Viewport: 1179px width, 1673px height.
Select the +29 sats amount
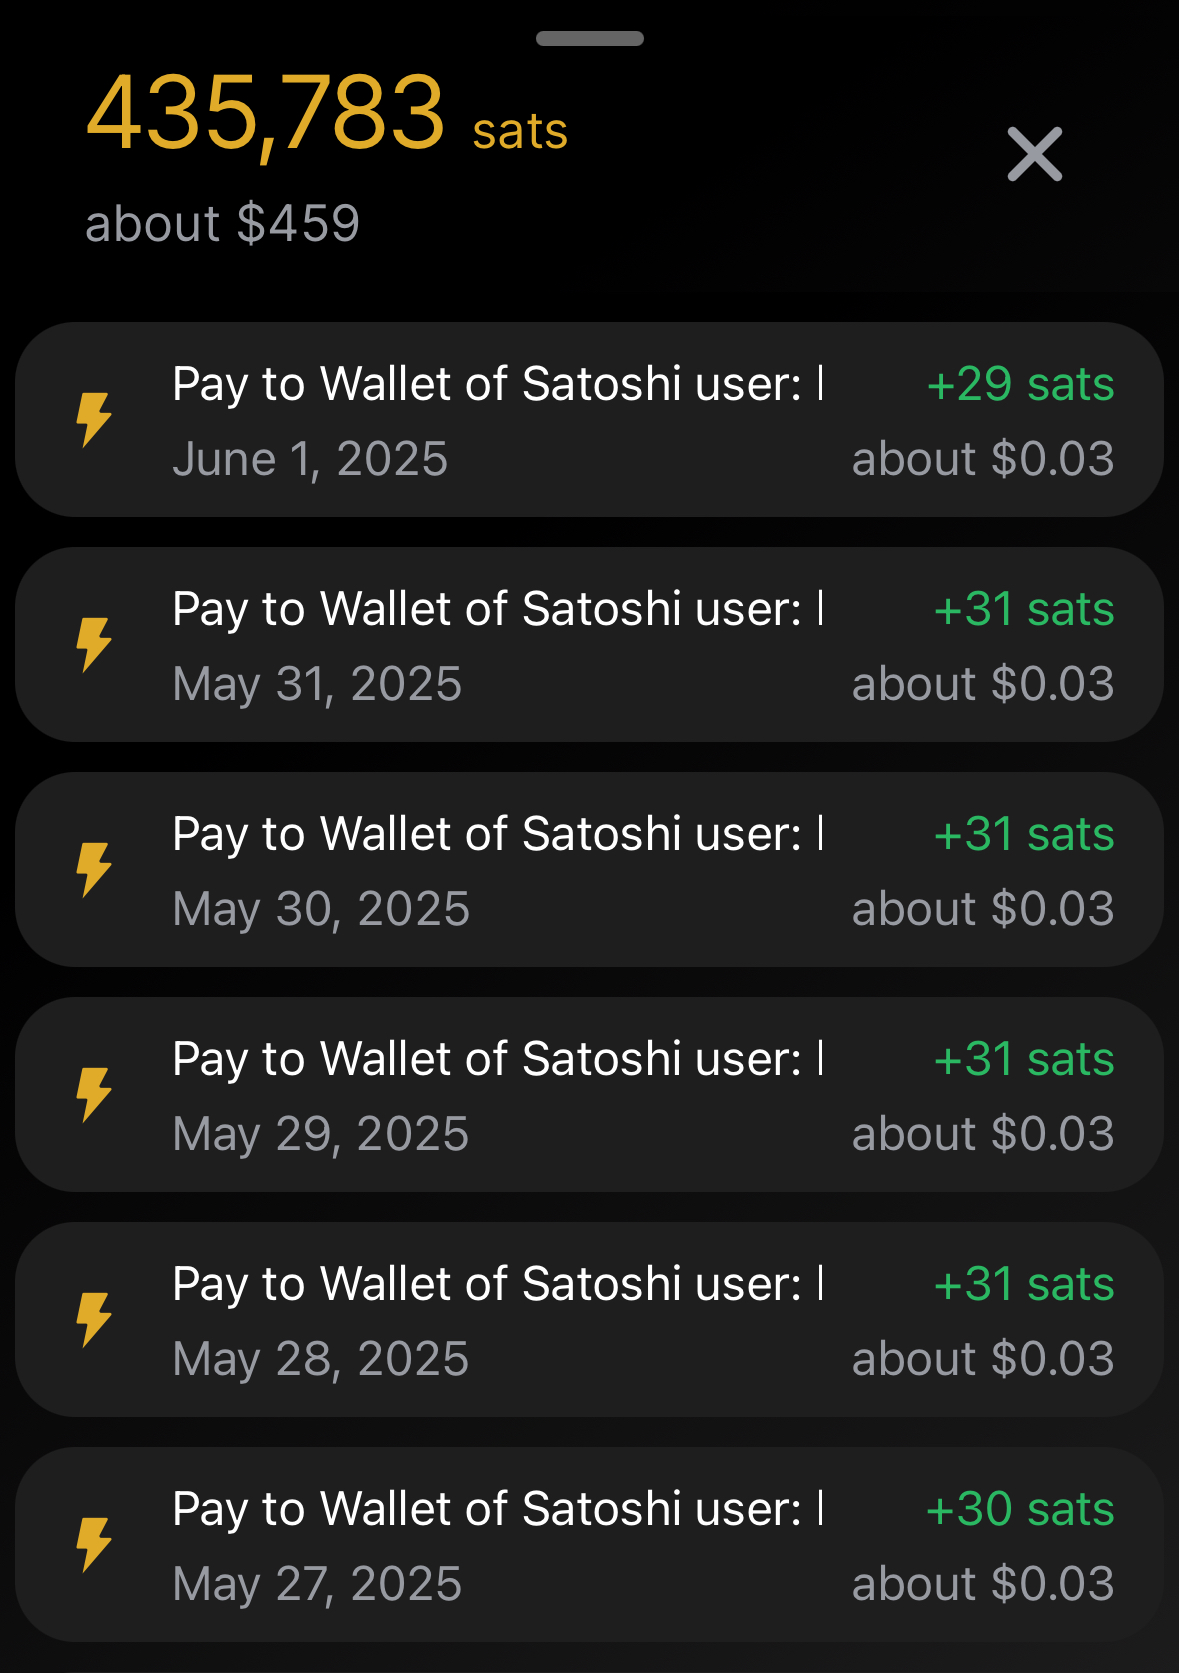point(1020,384)
